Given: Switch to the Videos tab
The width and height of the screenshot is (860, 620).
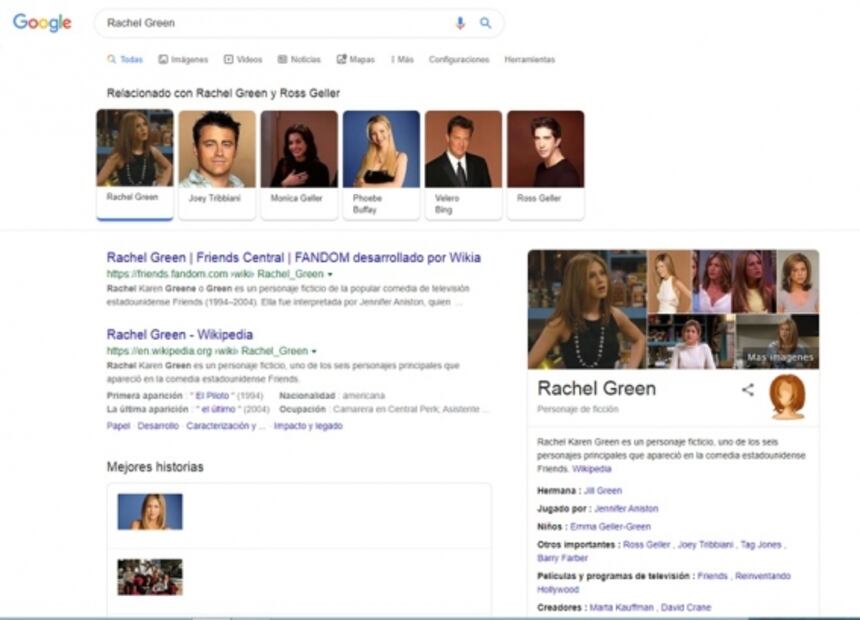Looking at the screenshot, I should tap(243, 60).
